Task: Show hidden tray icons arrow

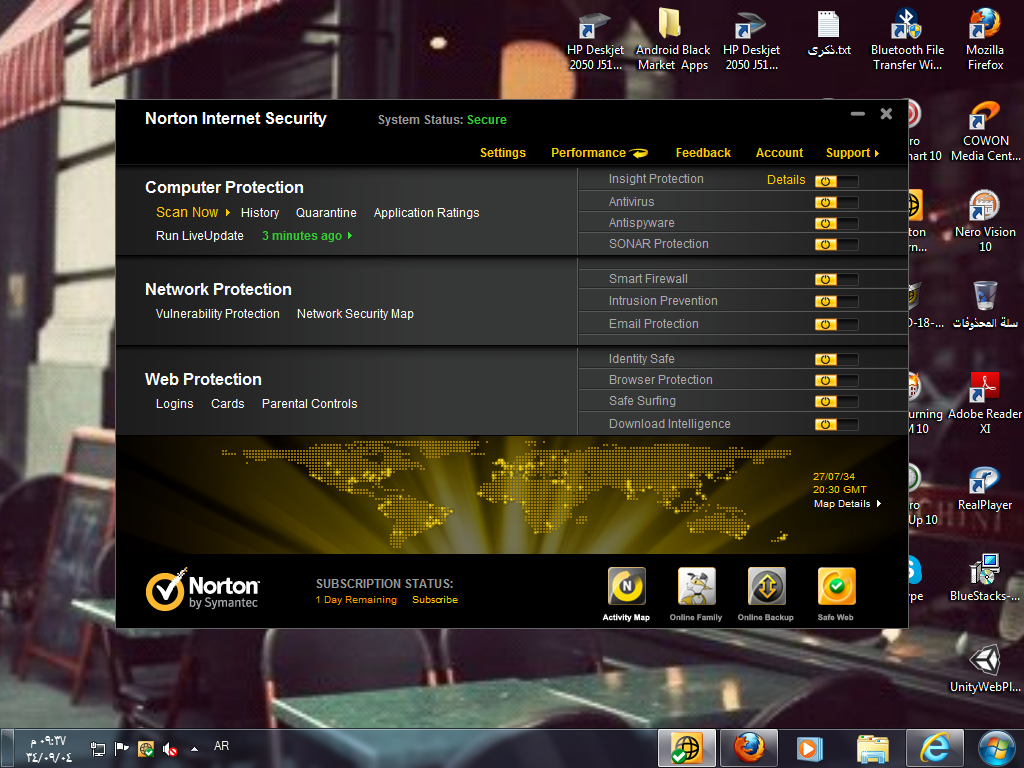Action: point(194,749)
